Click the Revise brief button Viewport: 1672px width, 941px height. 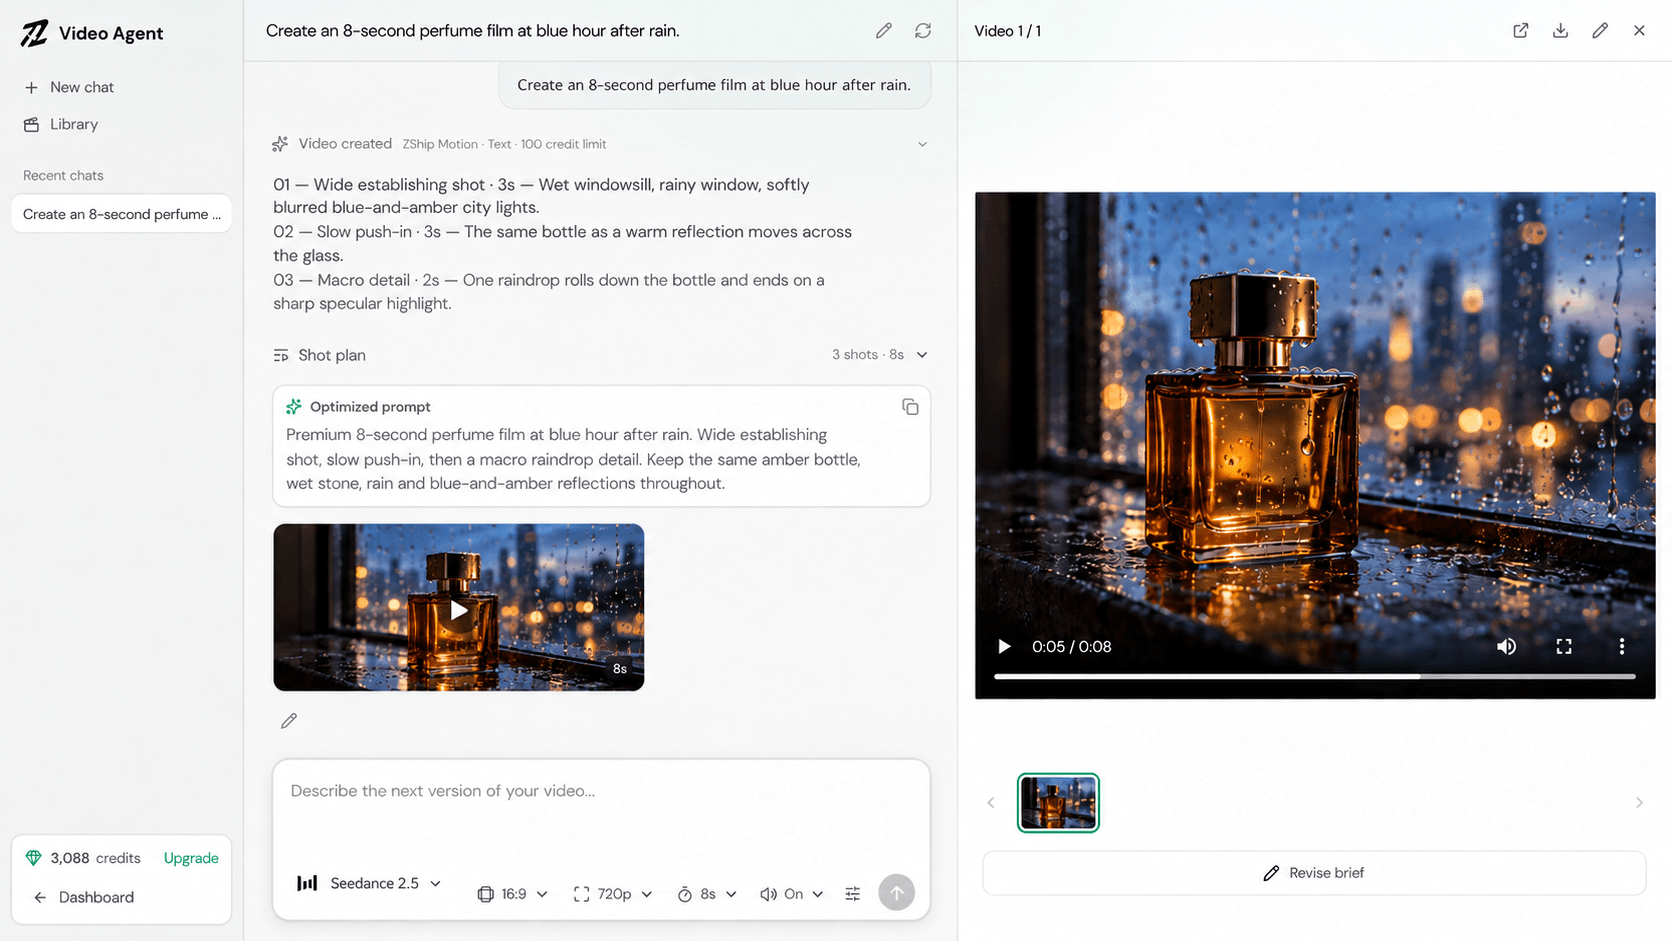(x=1314, y=873)
